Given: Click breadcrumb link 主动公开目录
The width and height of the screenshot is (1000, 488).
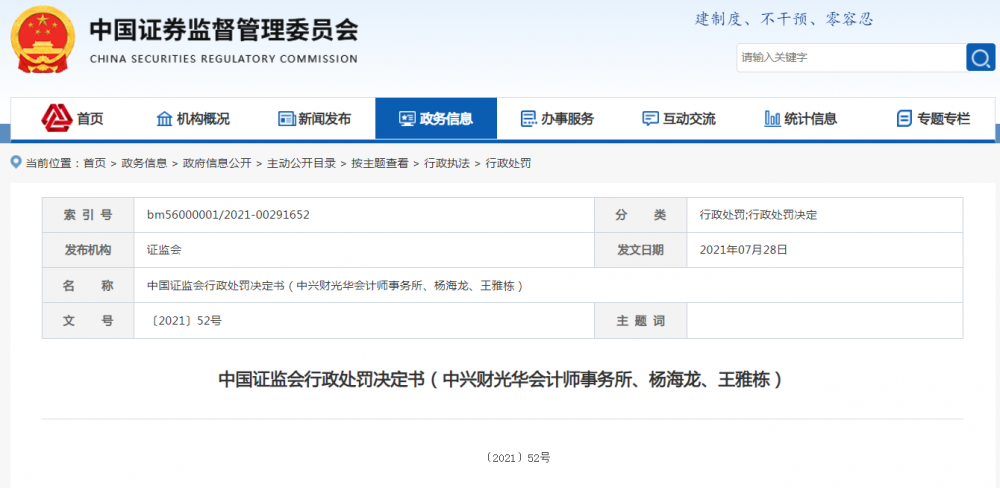Looking at the screenshot, I should point(301,163).
